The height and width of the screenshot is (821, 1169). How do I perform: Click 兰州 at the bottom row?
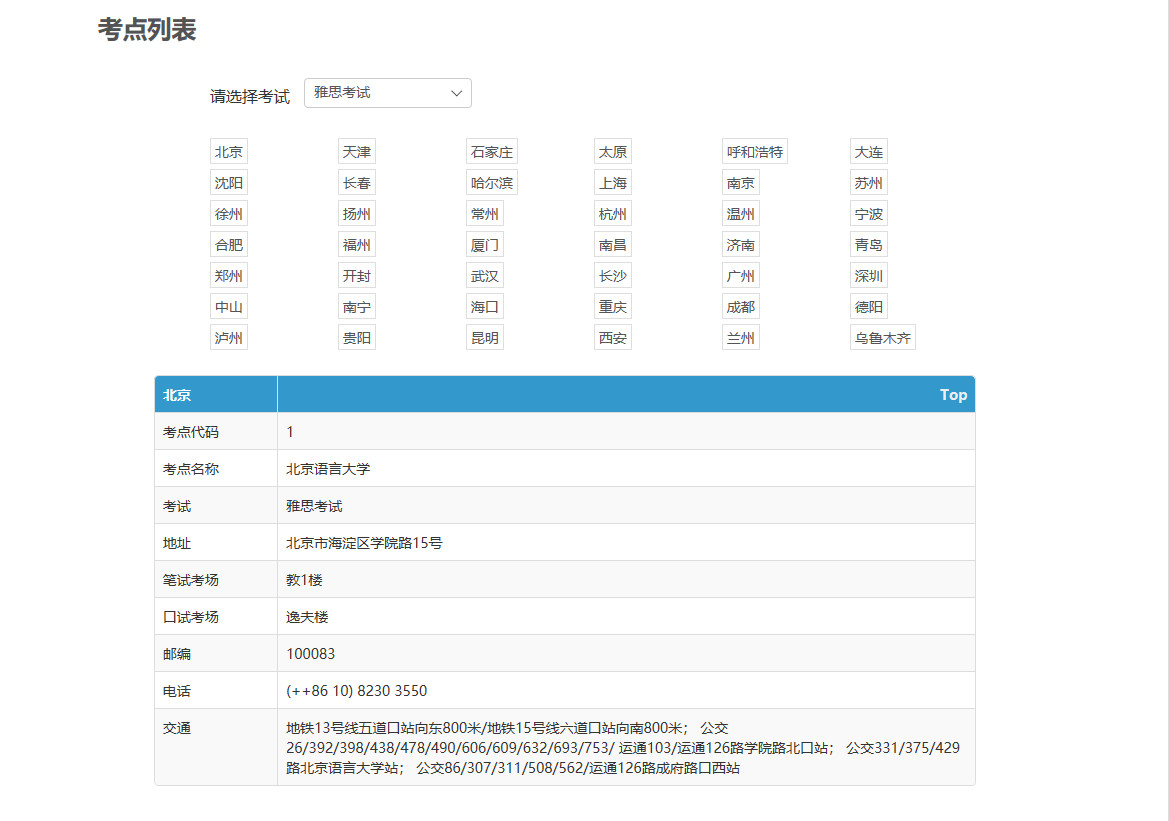pyautogui.click(x=740, y=337)
